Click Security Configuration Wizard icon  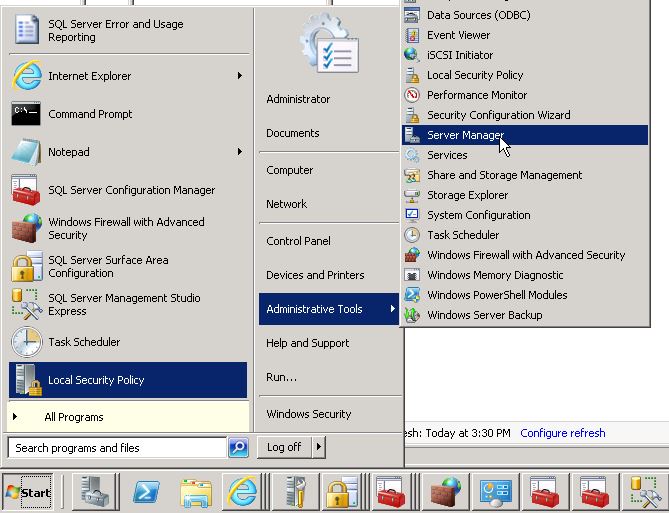412,115
